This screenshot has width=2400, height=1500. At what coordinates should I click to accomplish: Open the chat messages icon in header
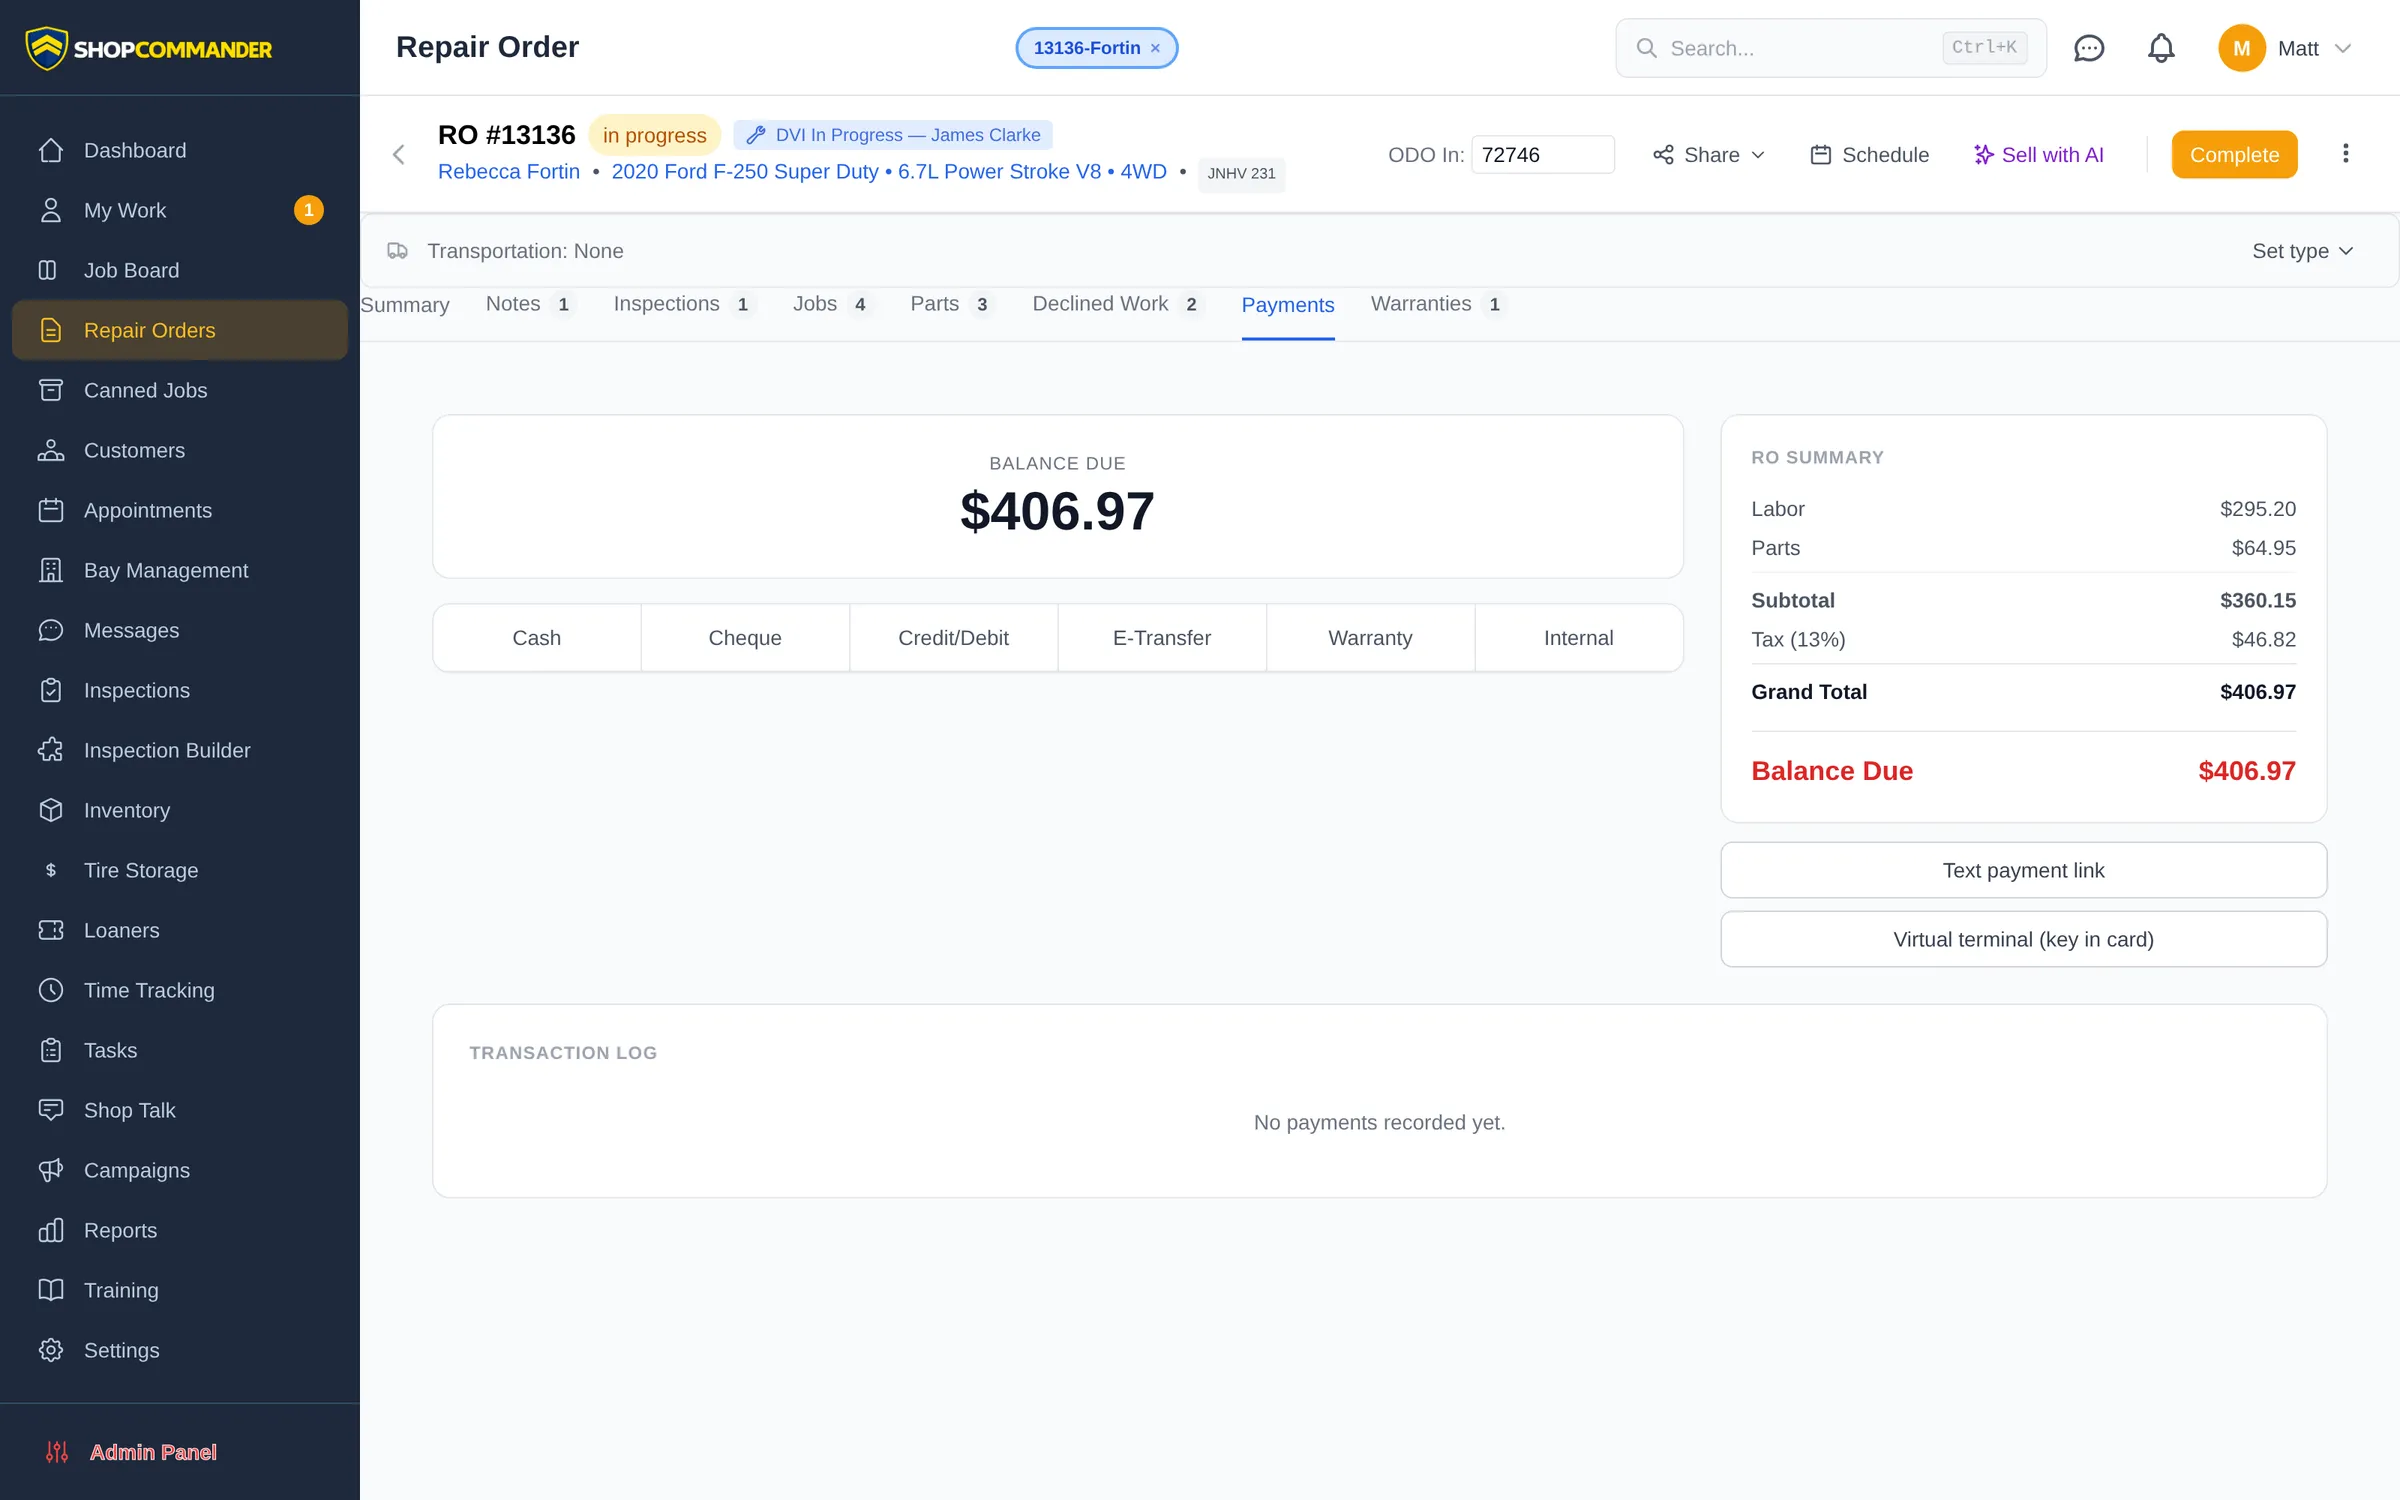(x=2089, y=48)
